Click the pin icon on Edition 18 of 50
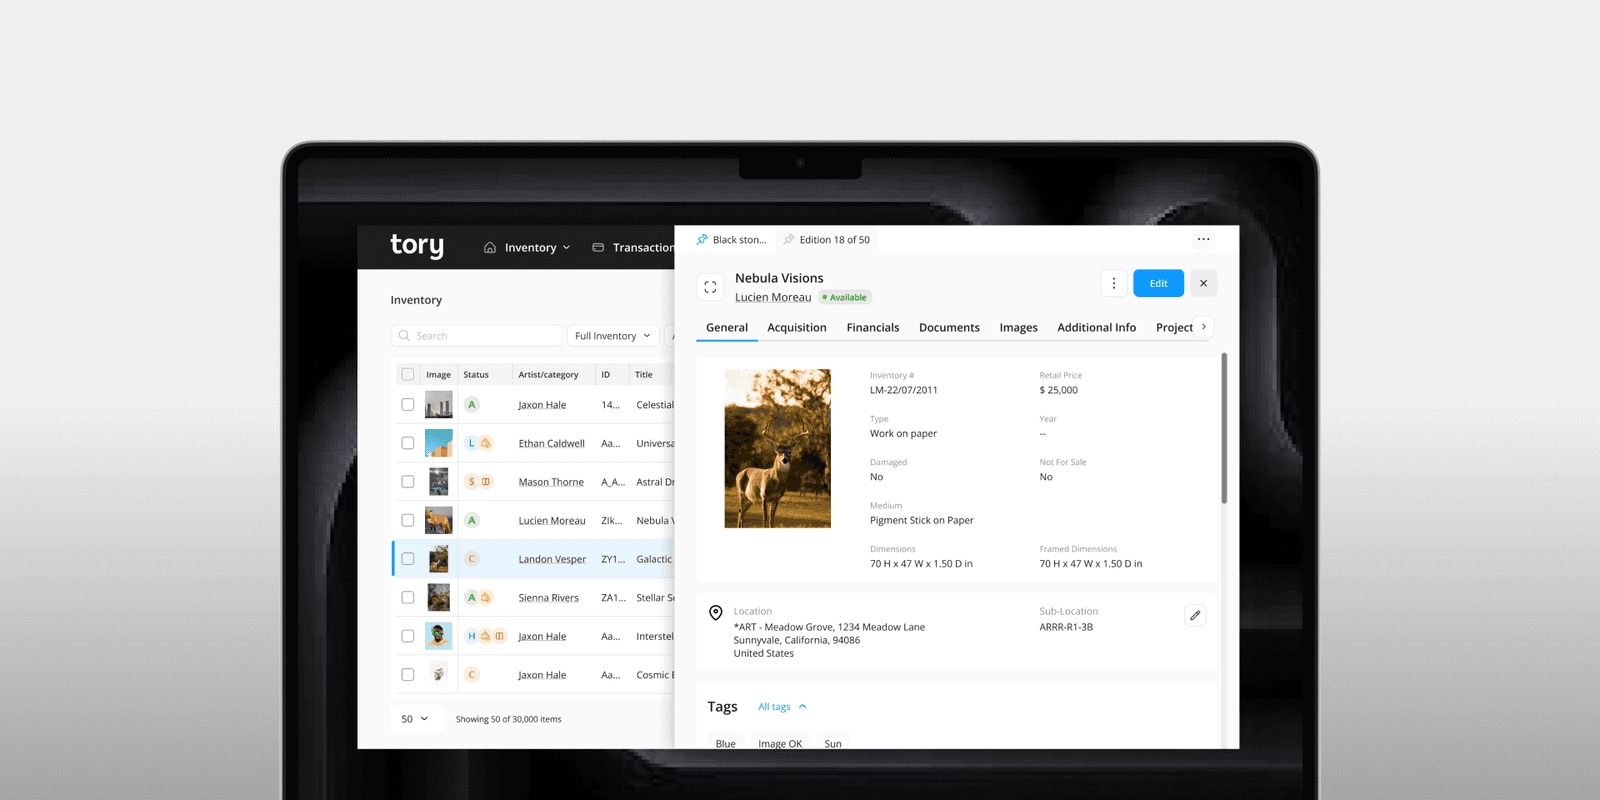The height and width of the screenshot is (800, 1600). coord(789,240)
